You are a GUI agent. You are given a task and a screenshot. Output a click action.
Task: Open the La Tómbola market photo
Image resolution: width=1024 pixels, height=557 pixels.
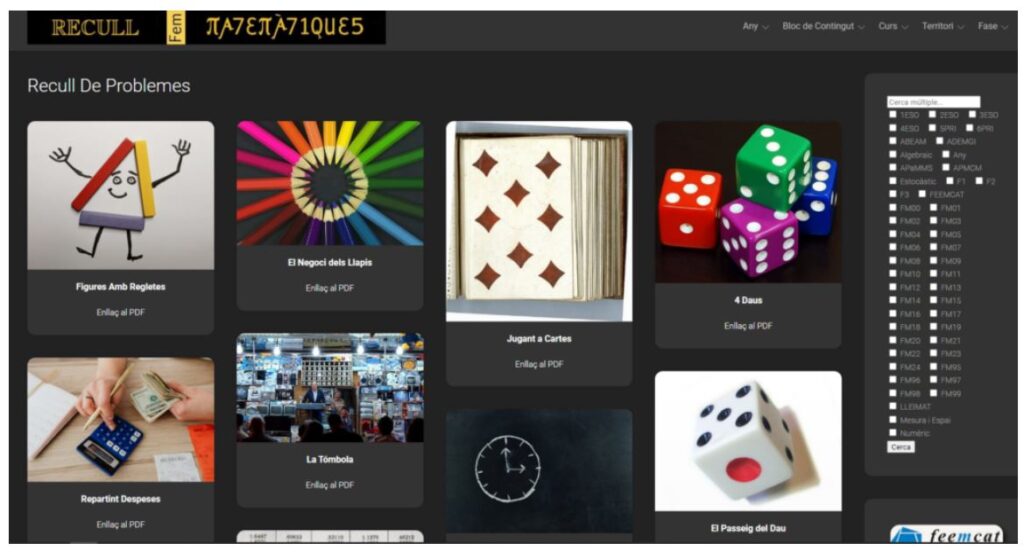pyautogui.click(x=330, y=388)
